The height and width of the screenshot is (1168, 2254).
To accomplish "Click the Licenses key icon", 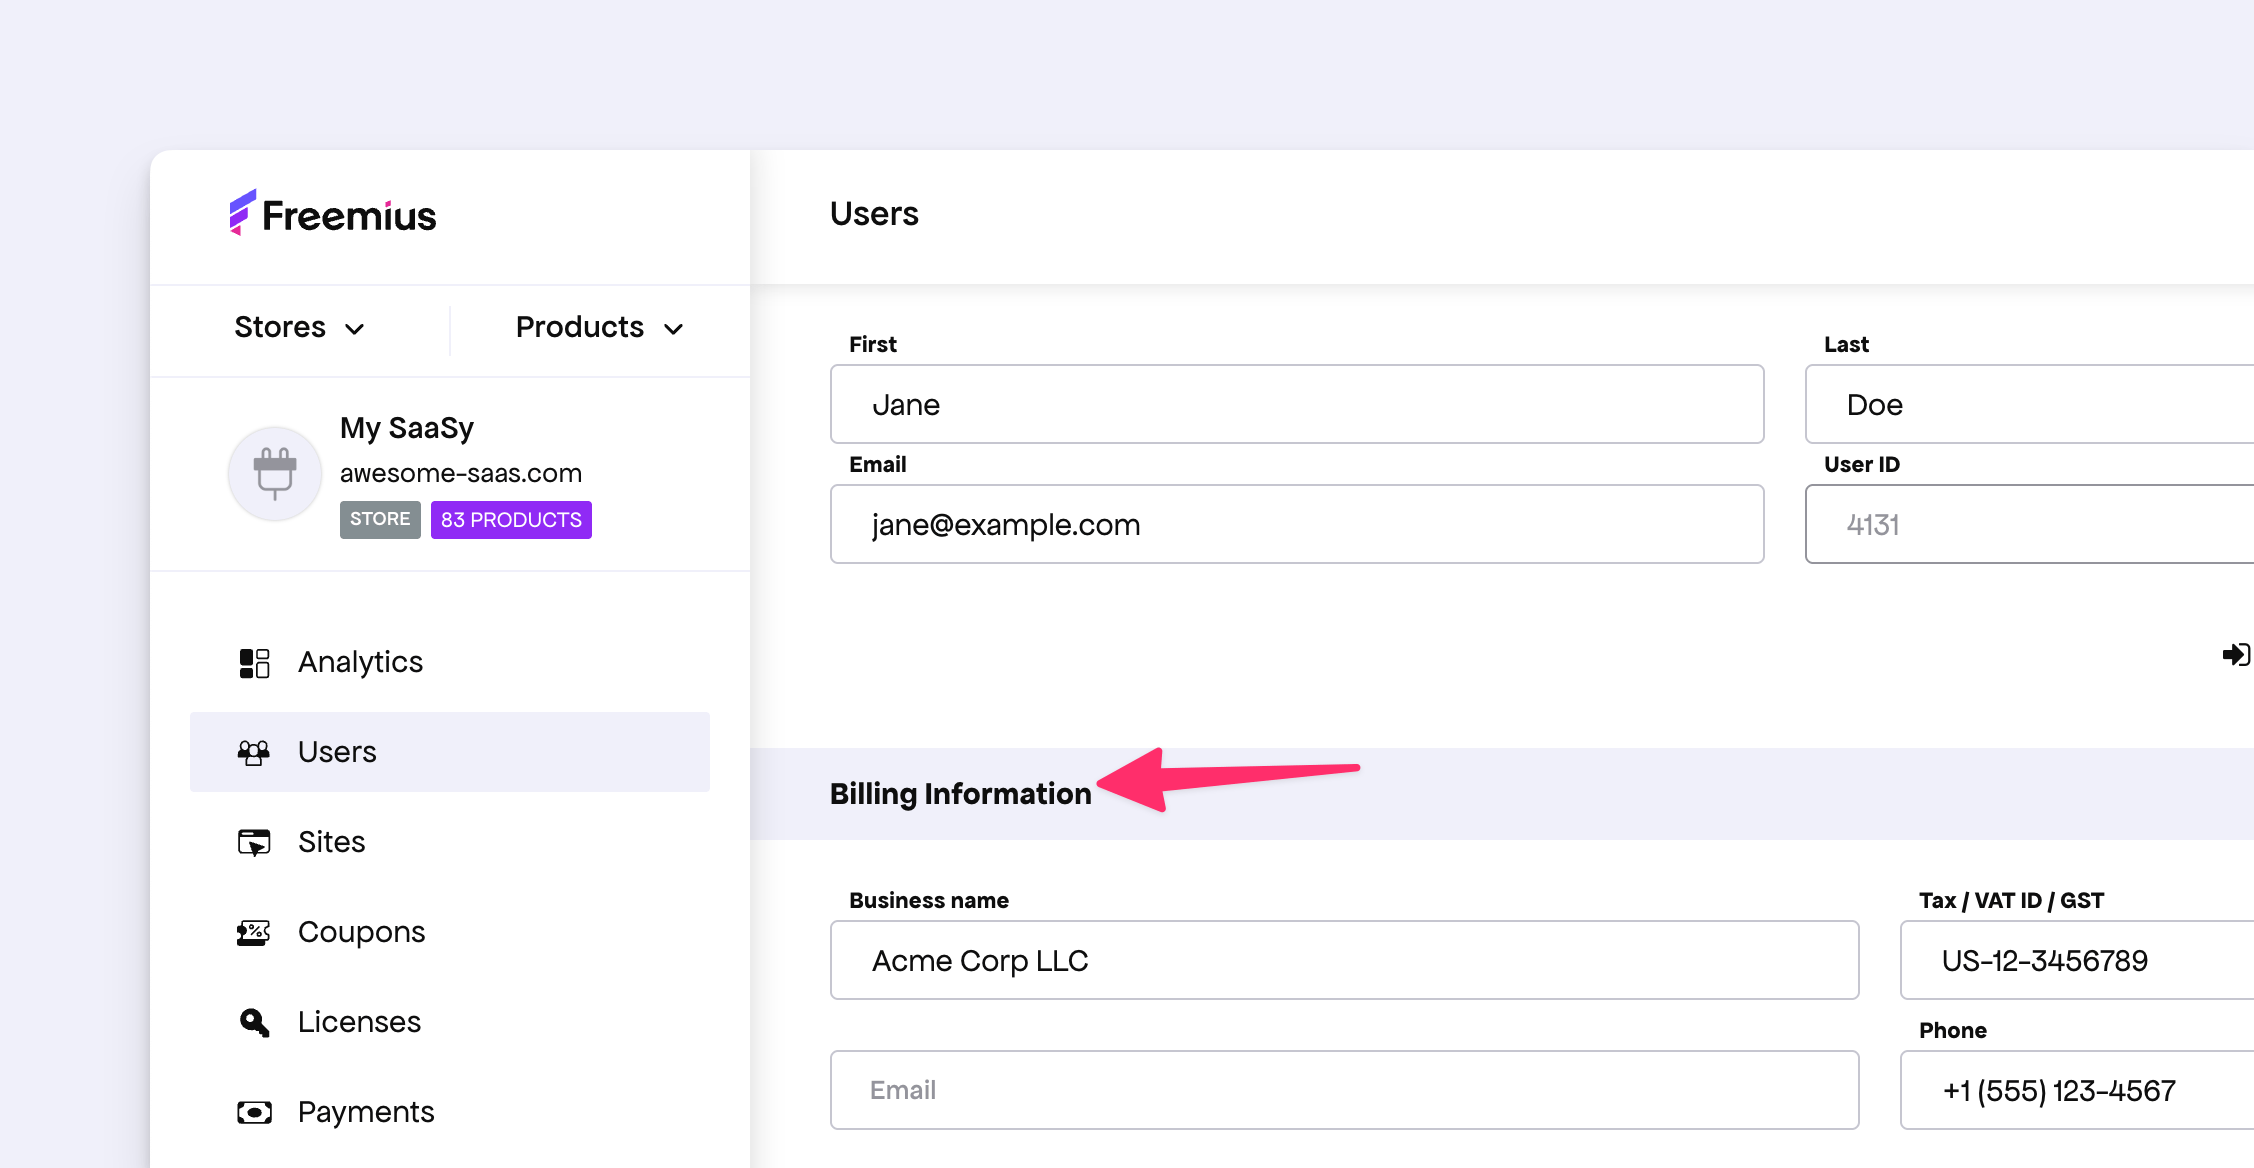I will point(254,1022).
